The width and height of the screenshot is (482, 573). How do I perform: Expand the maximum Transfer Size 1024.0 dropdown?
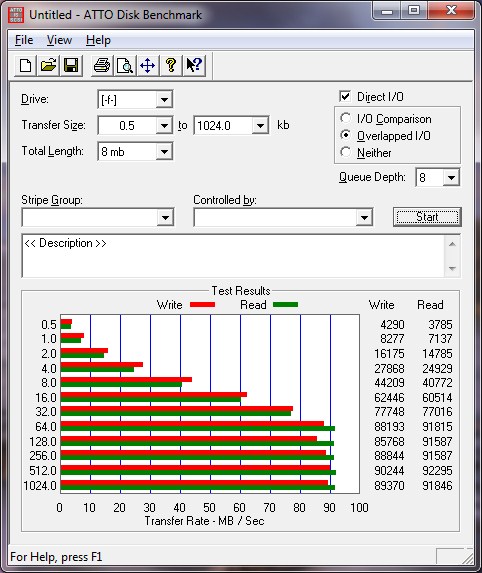(x=260, y=126)
